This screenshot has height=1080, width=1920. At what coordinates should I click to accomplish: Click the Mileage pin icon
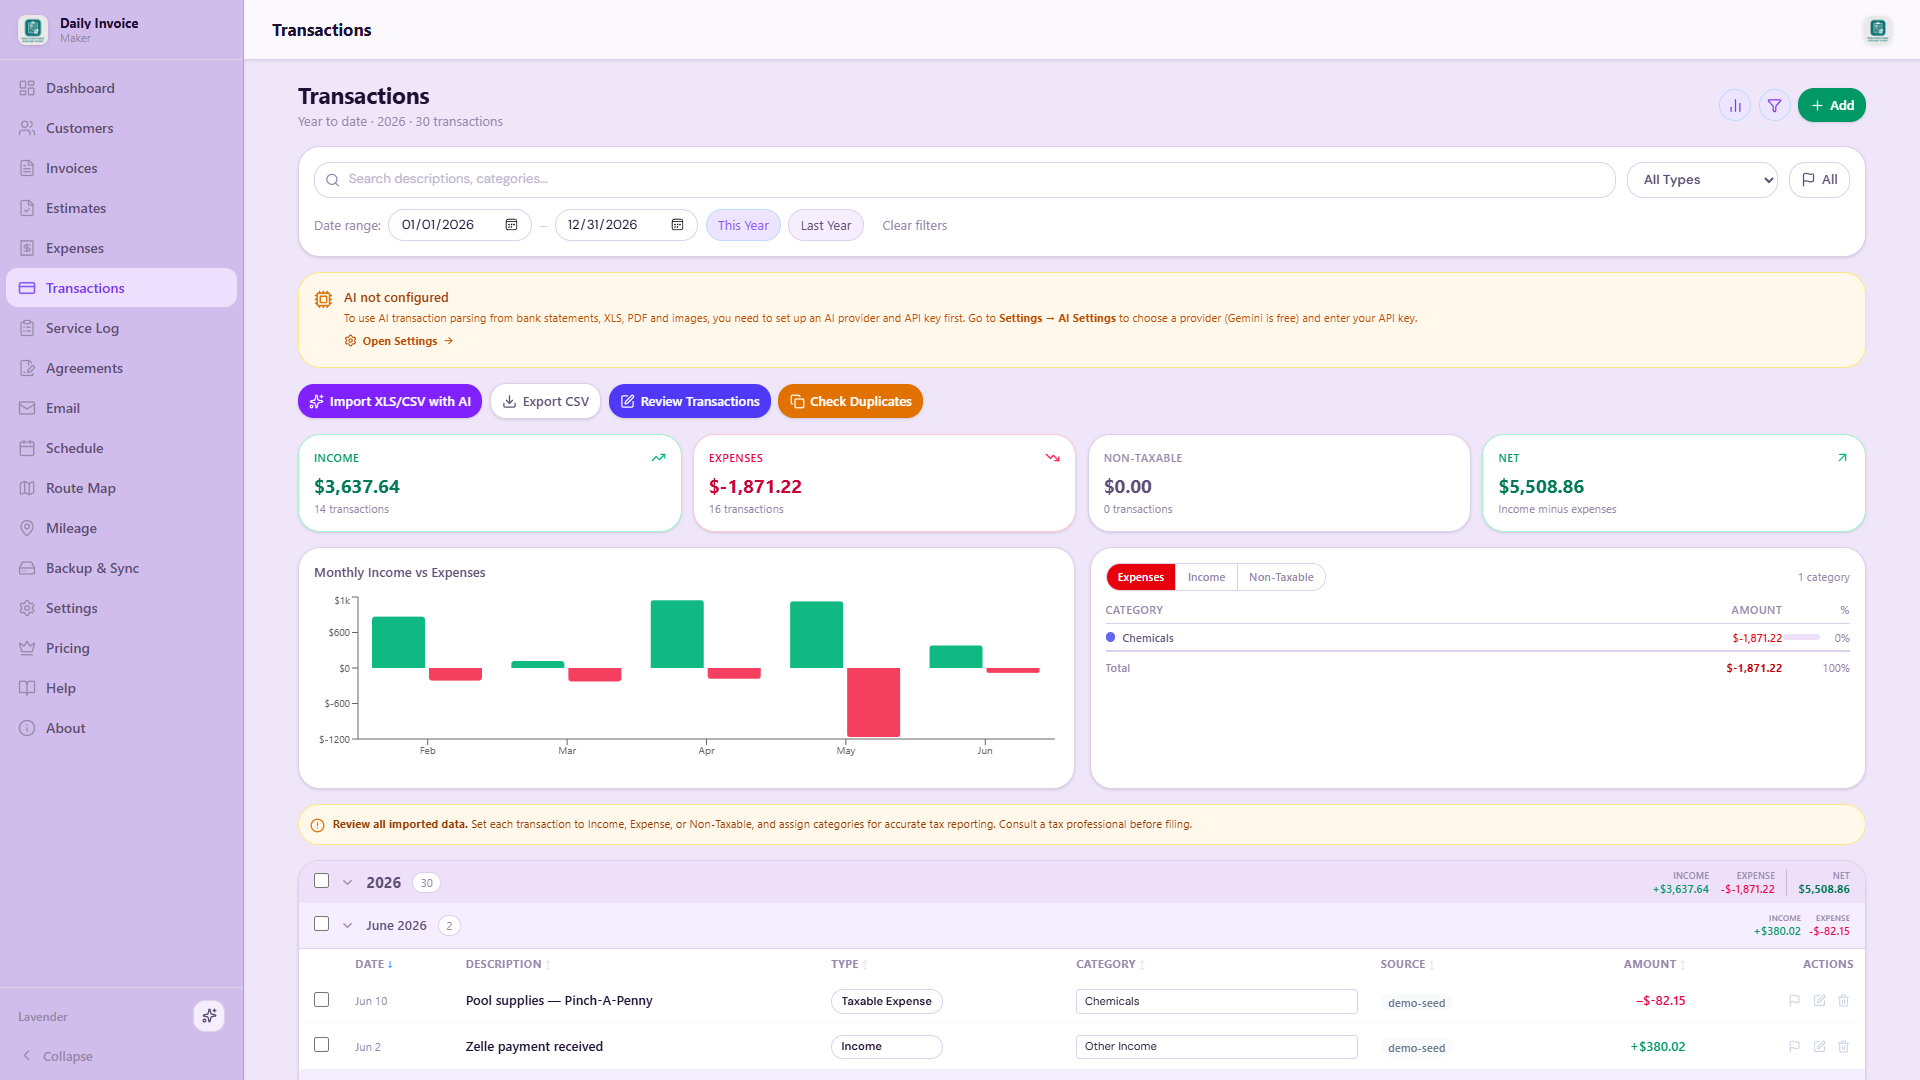point(27,528)
